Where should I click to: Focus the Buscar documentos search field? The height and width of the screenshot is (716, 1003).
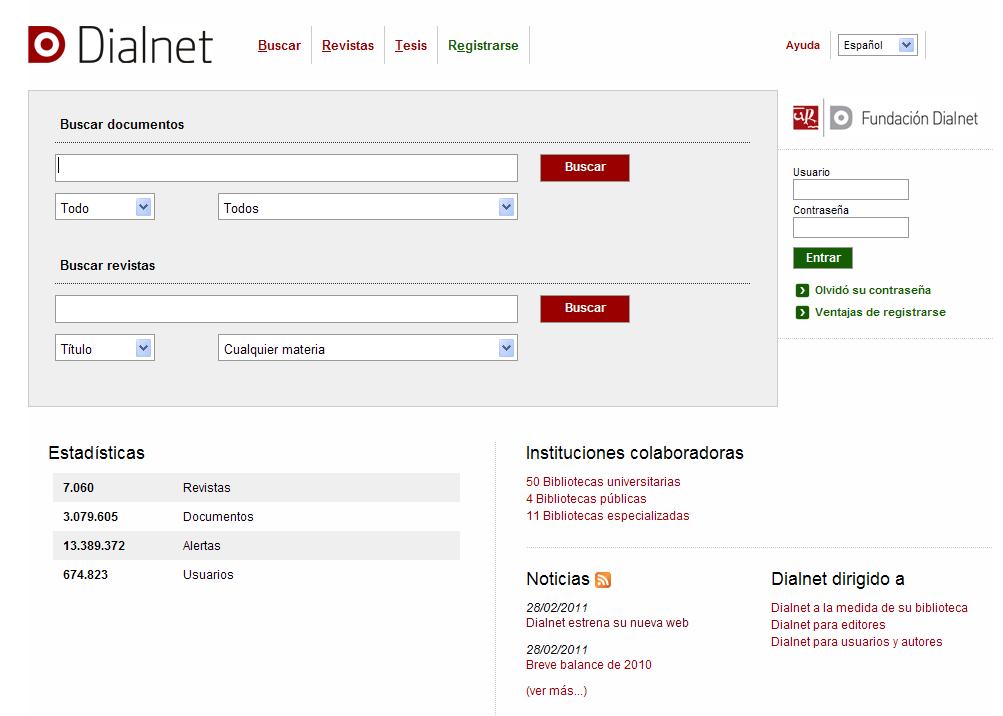coord(286,168)
